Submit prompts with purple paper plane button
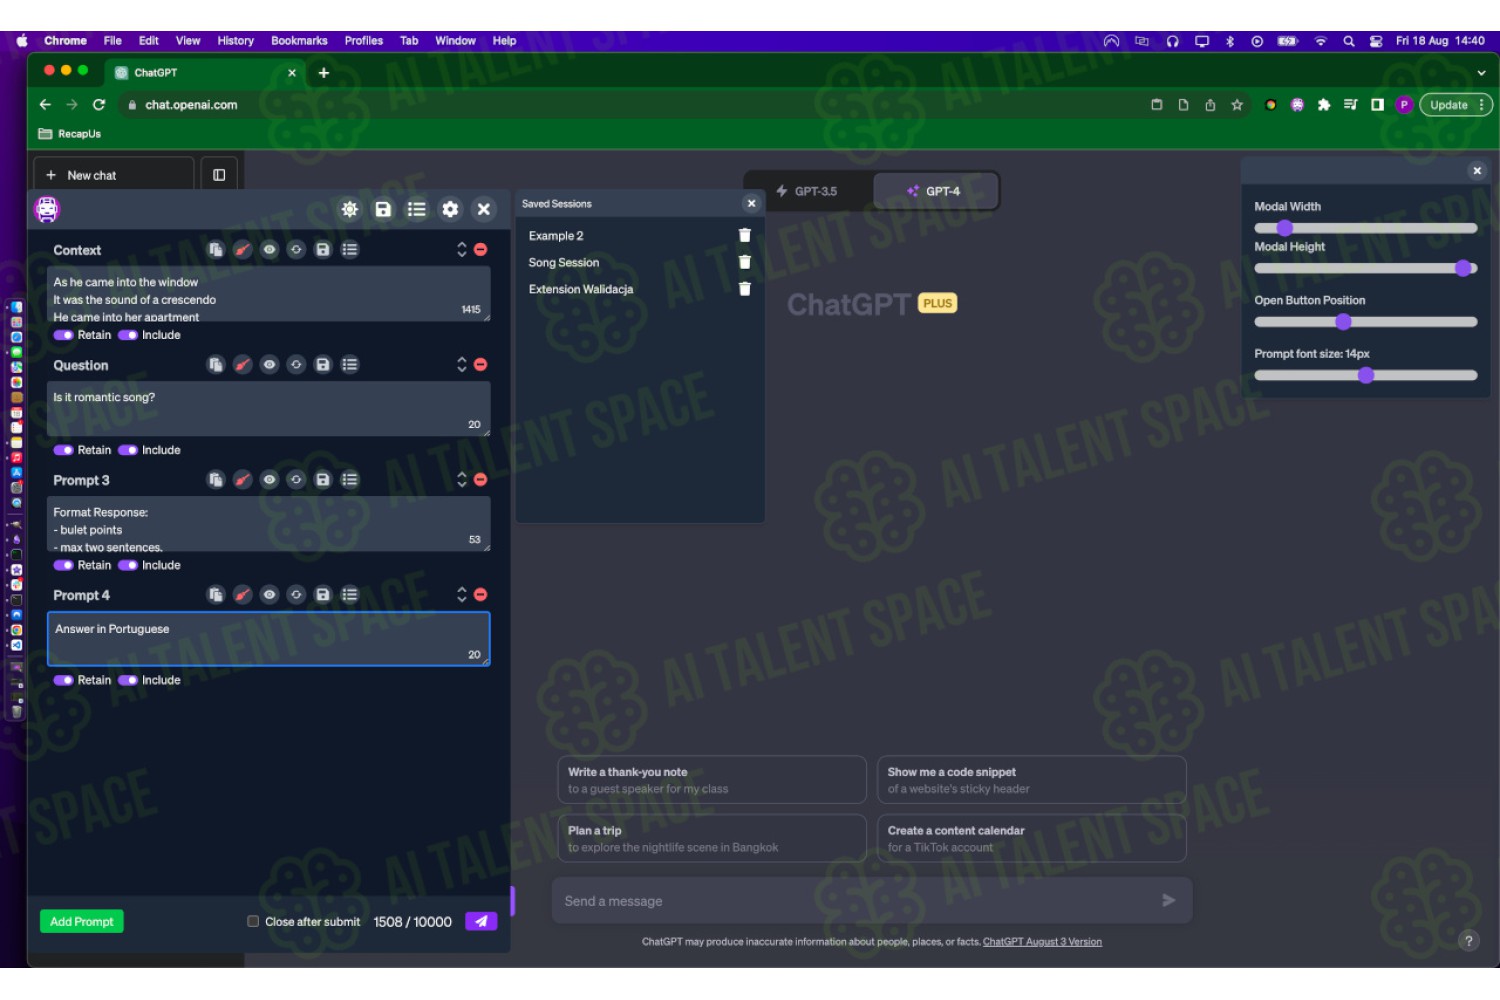The height and width of the screenshot is (1000, 1500). [481, 922]
